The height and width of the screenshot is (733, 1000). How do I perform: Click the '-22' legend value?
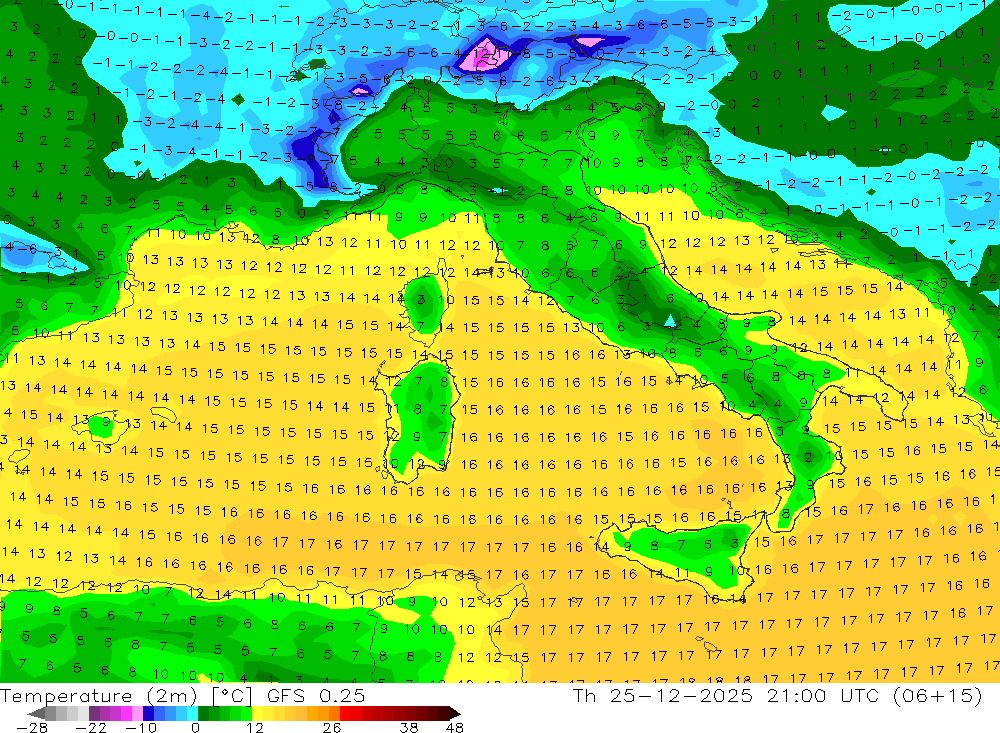click(x=91, y=727)
